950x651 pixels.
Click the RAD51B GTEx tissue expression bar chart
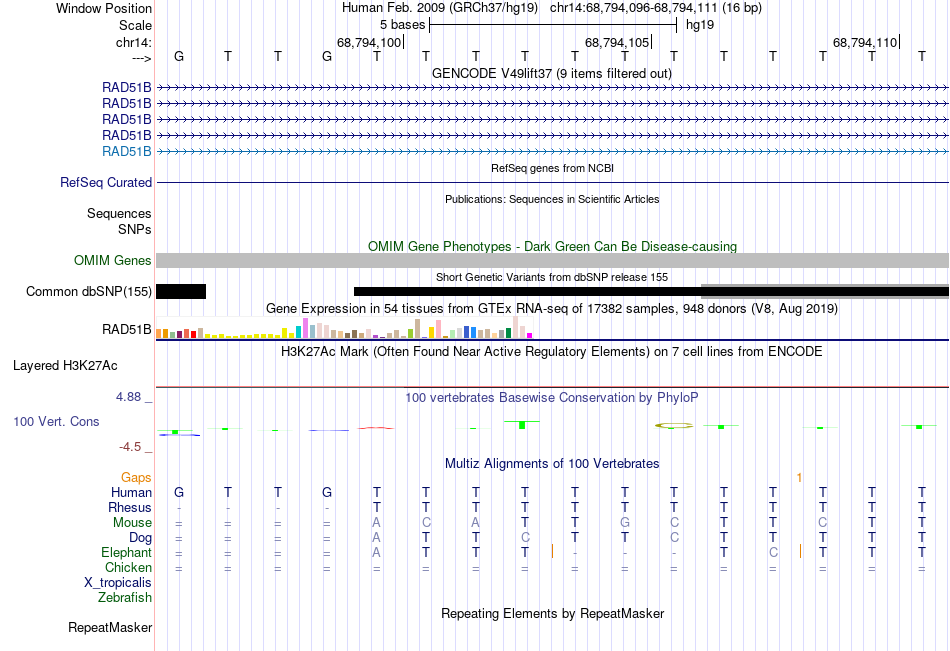coord(344,327)
